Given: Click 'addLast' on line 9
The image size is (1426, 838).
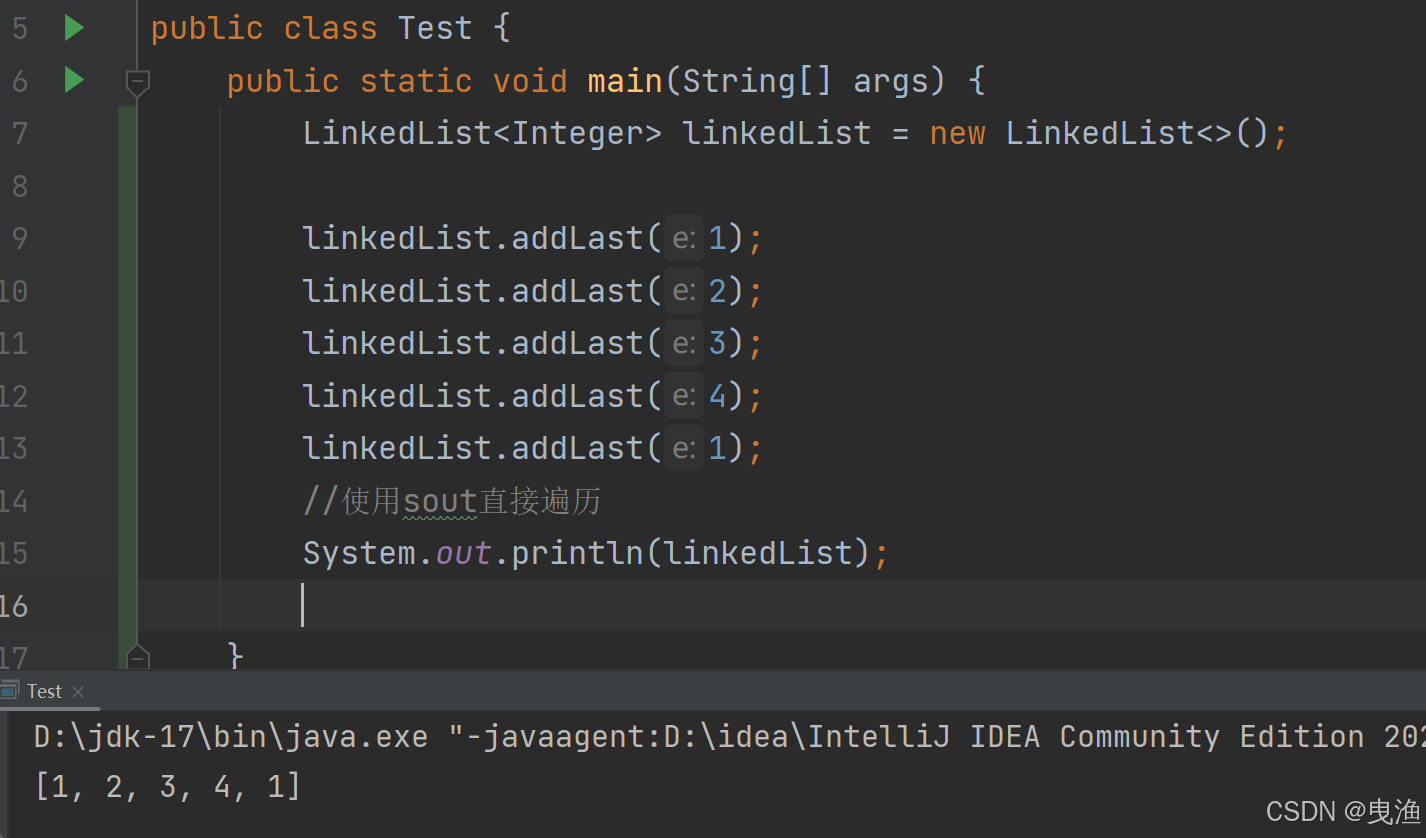Looking at the screenshot, I should tap(578, 238).
